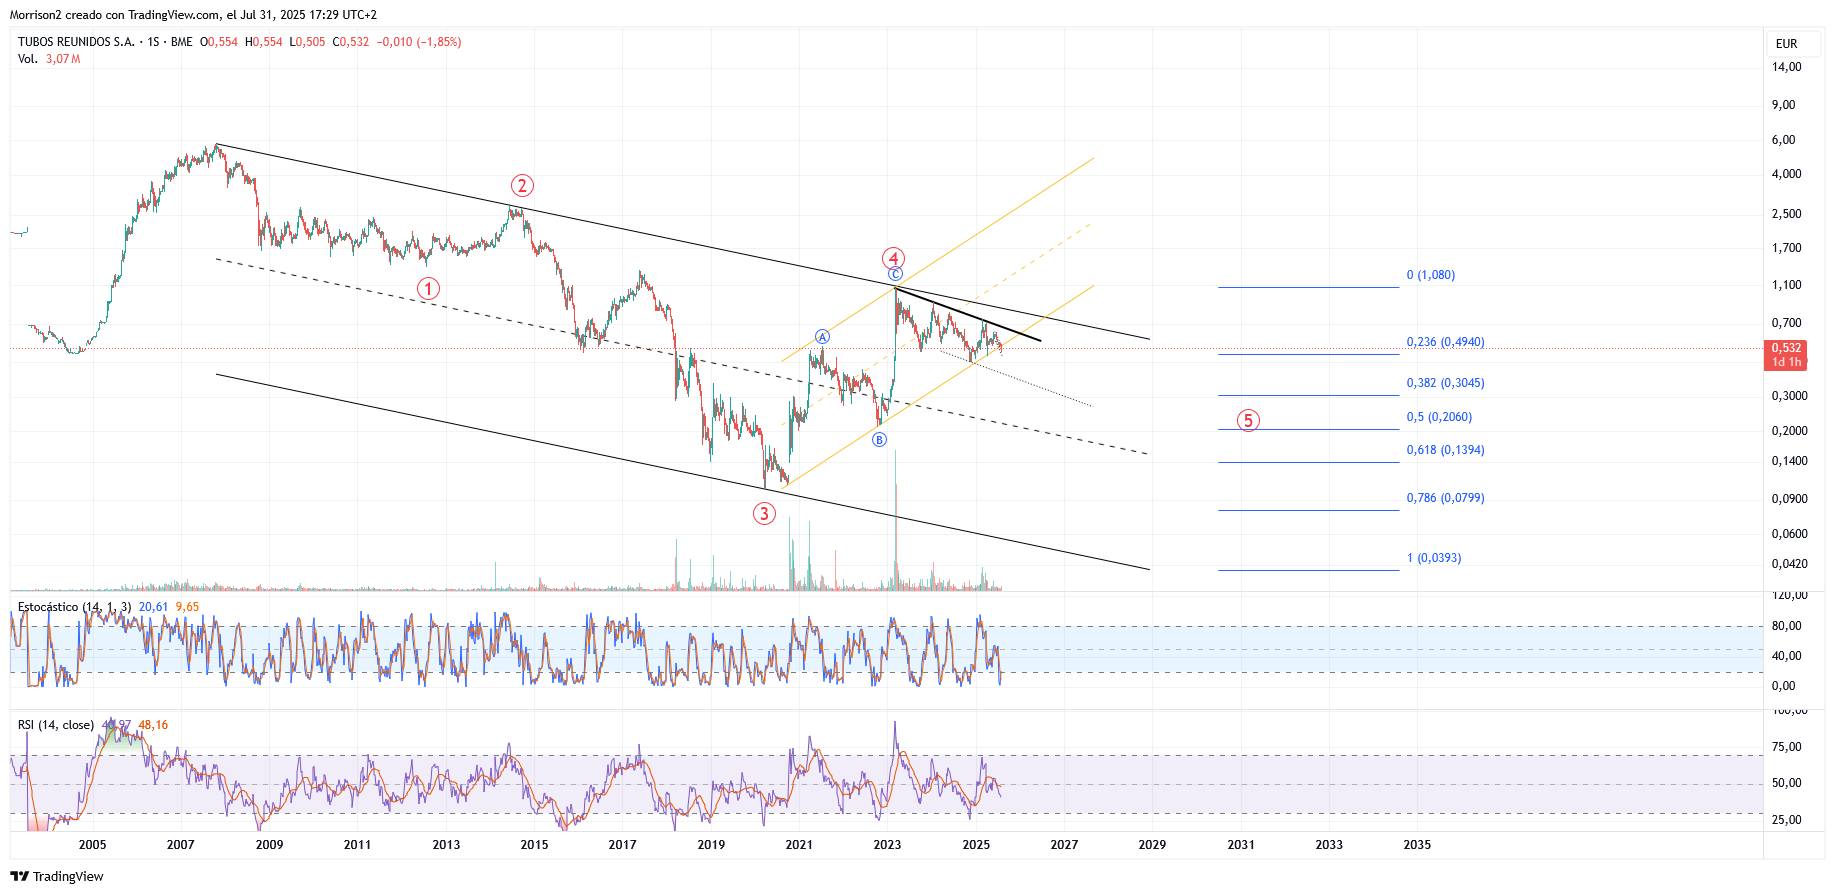Click the blue circled A wave label

(x=822, y=337)
